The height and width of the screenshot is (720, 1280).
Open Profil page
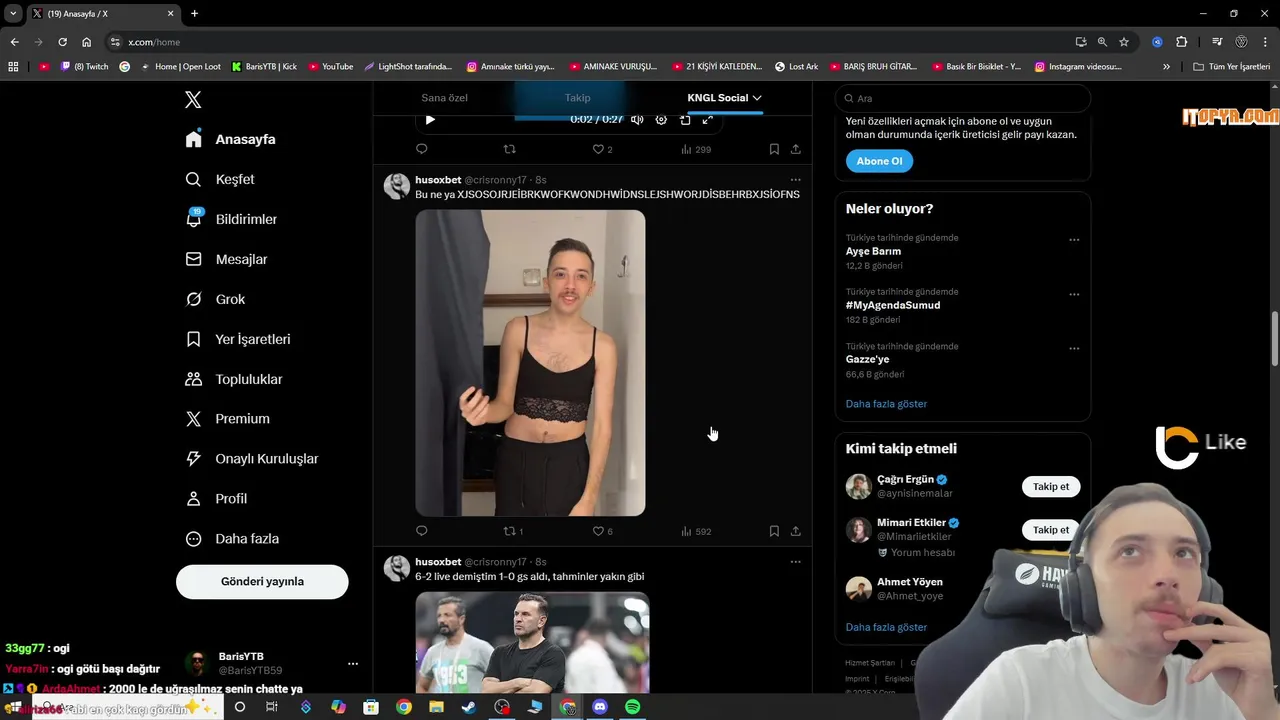(217, 499)
